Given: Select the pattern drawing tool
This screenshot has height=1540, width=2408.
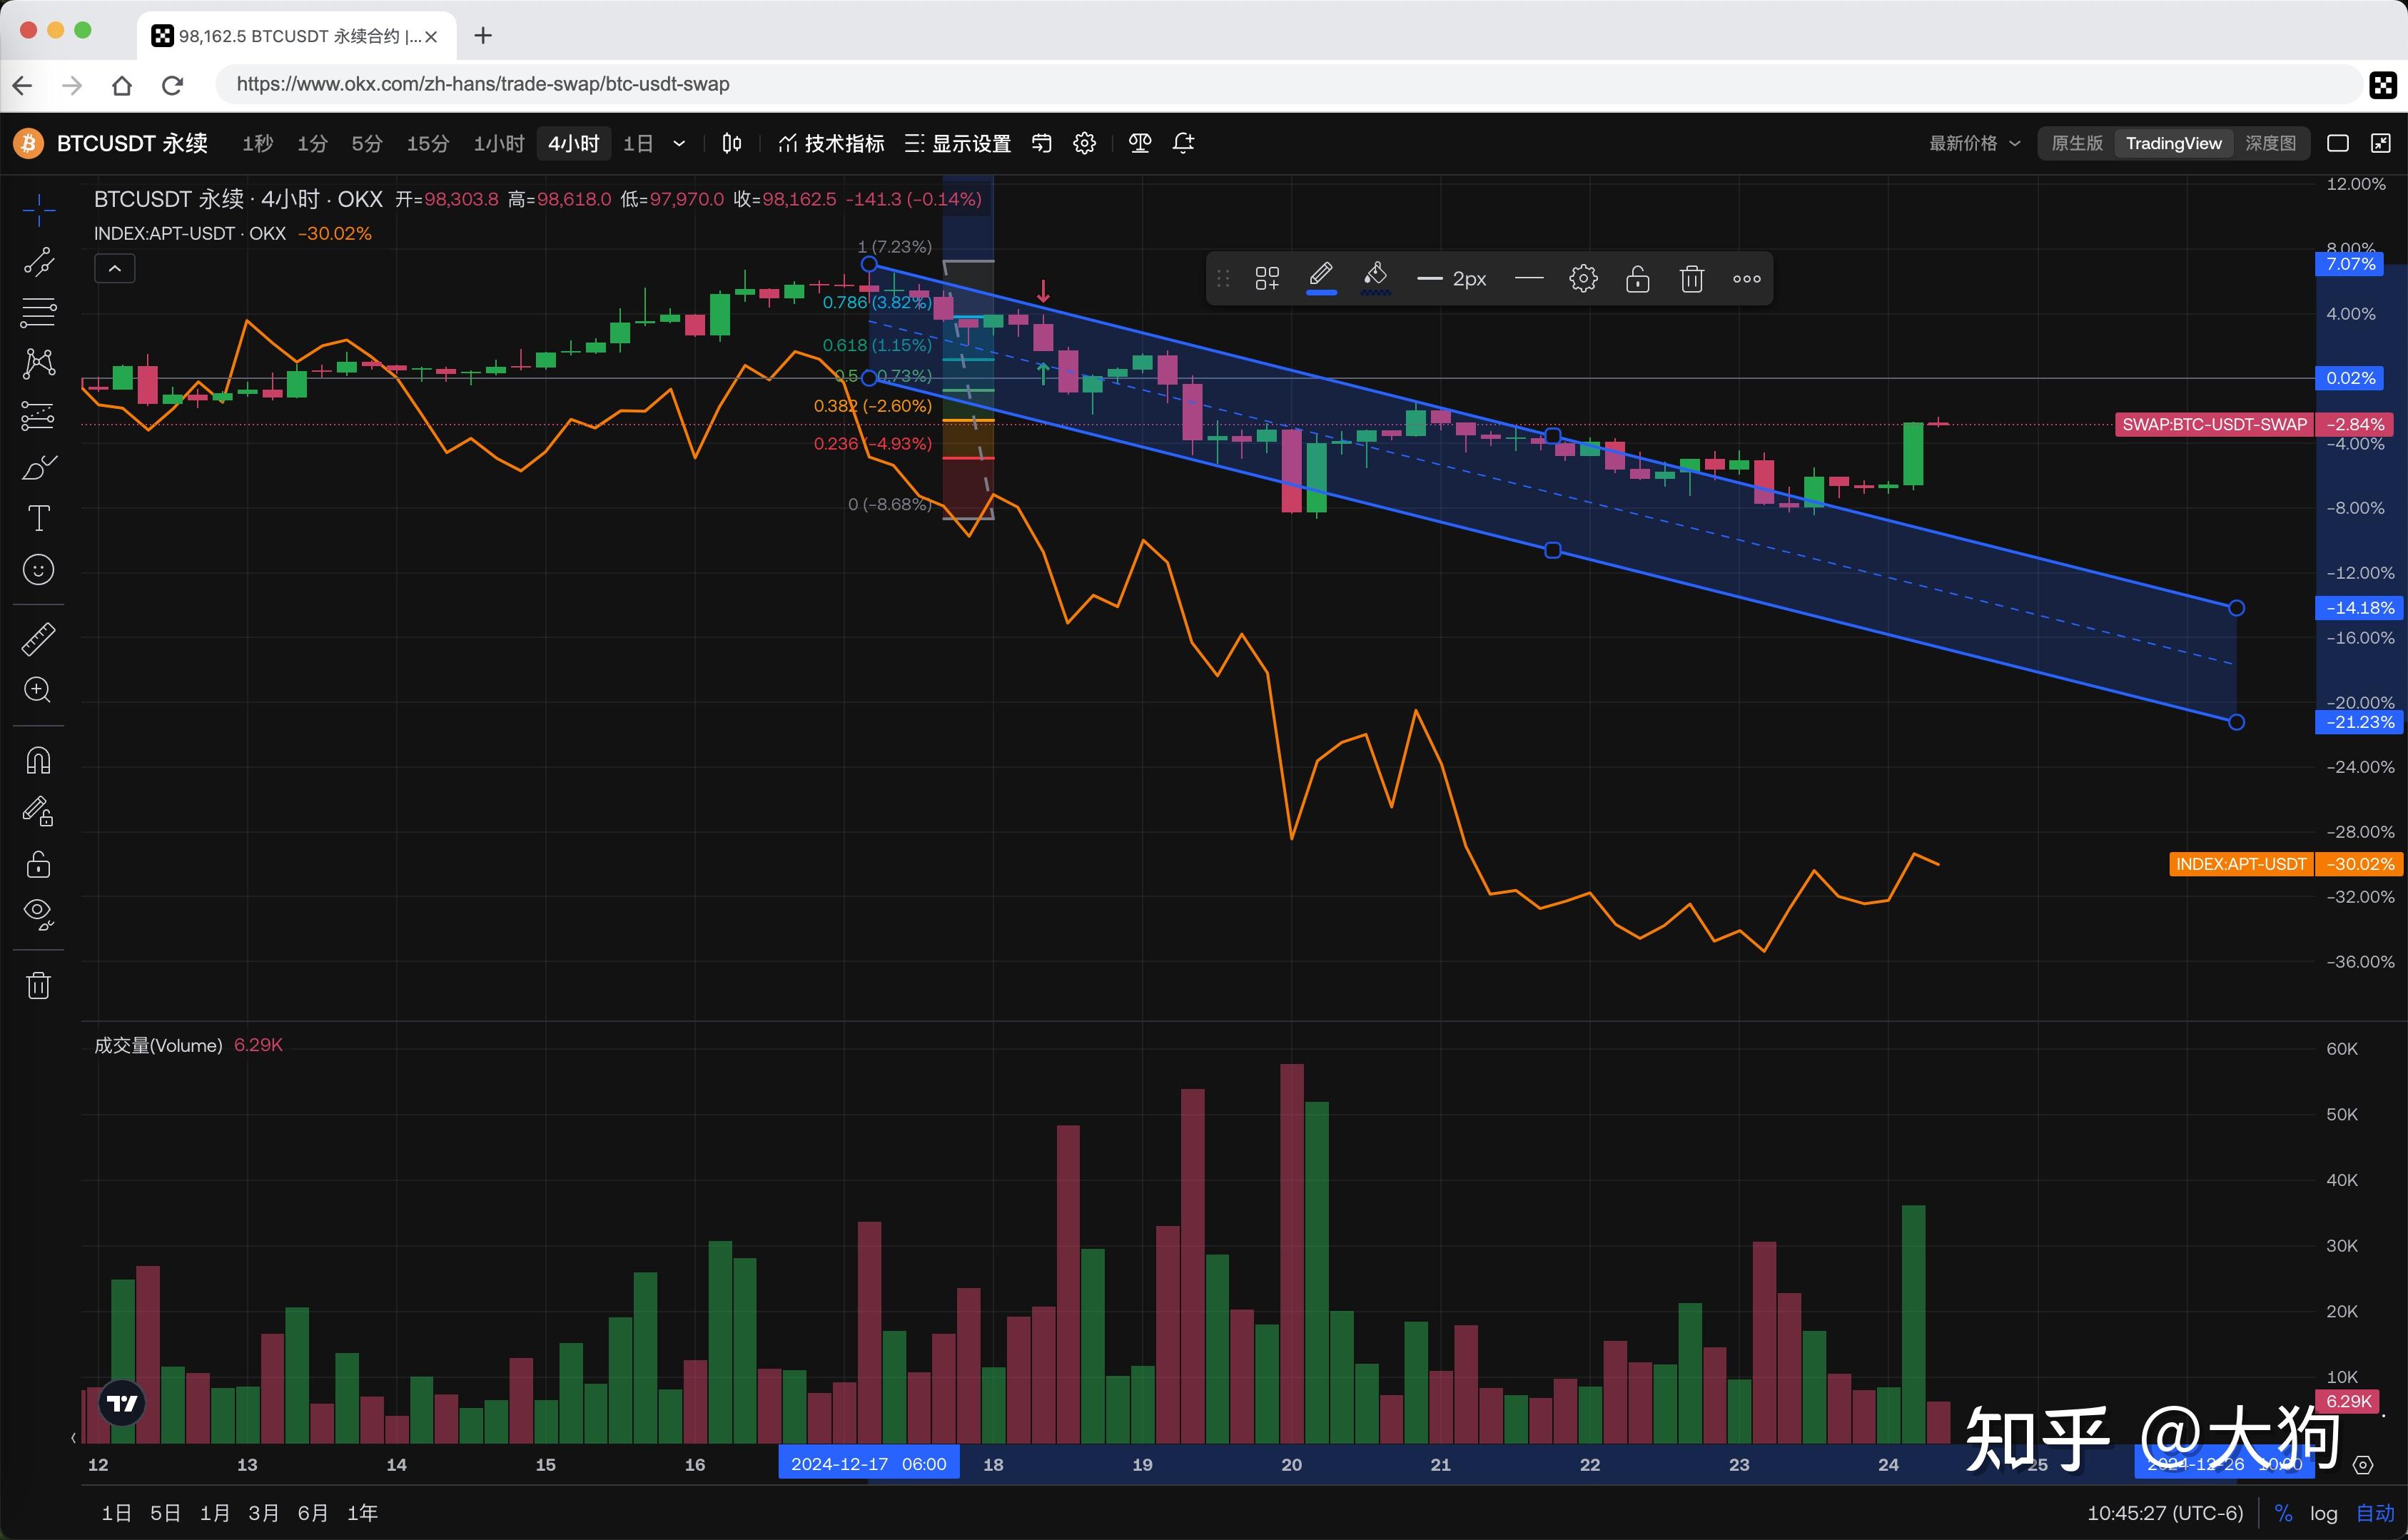Looking at the screenshot, I should [x=38, y=363].
